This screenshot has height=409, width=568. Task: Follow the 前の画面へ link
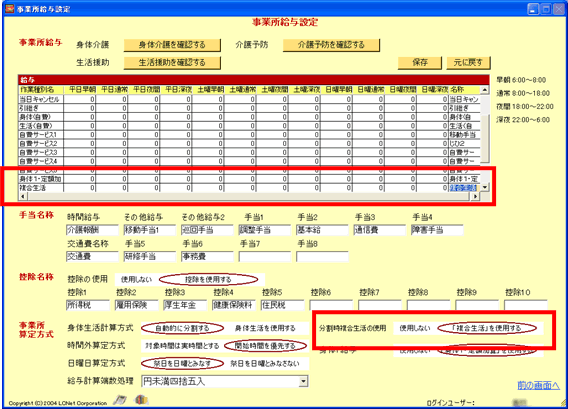(x=539, y=385)
